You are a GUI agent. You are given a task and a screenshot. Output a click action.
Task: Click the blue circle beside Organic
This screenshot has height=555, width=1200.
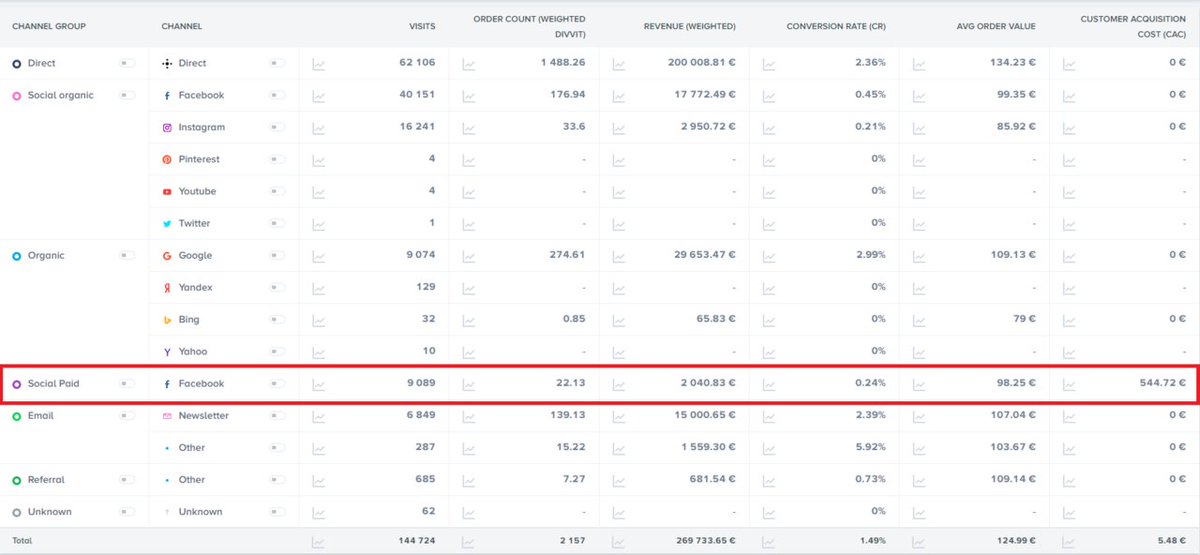[17, 256]
